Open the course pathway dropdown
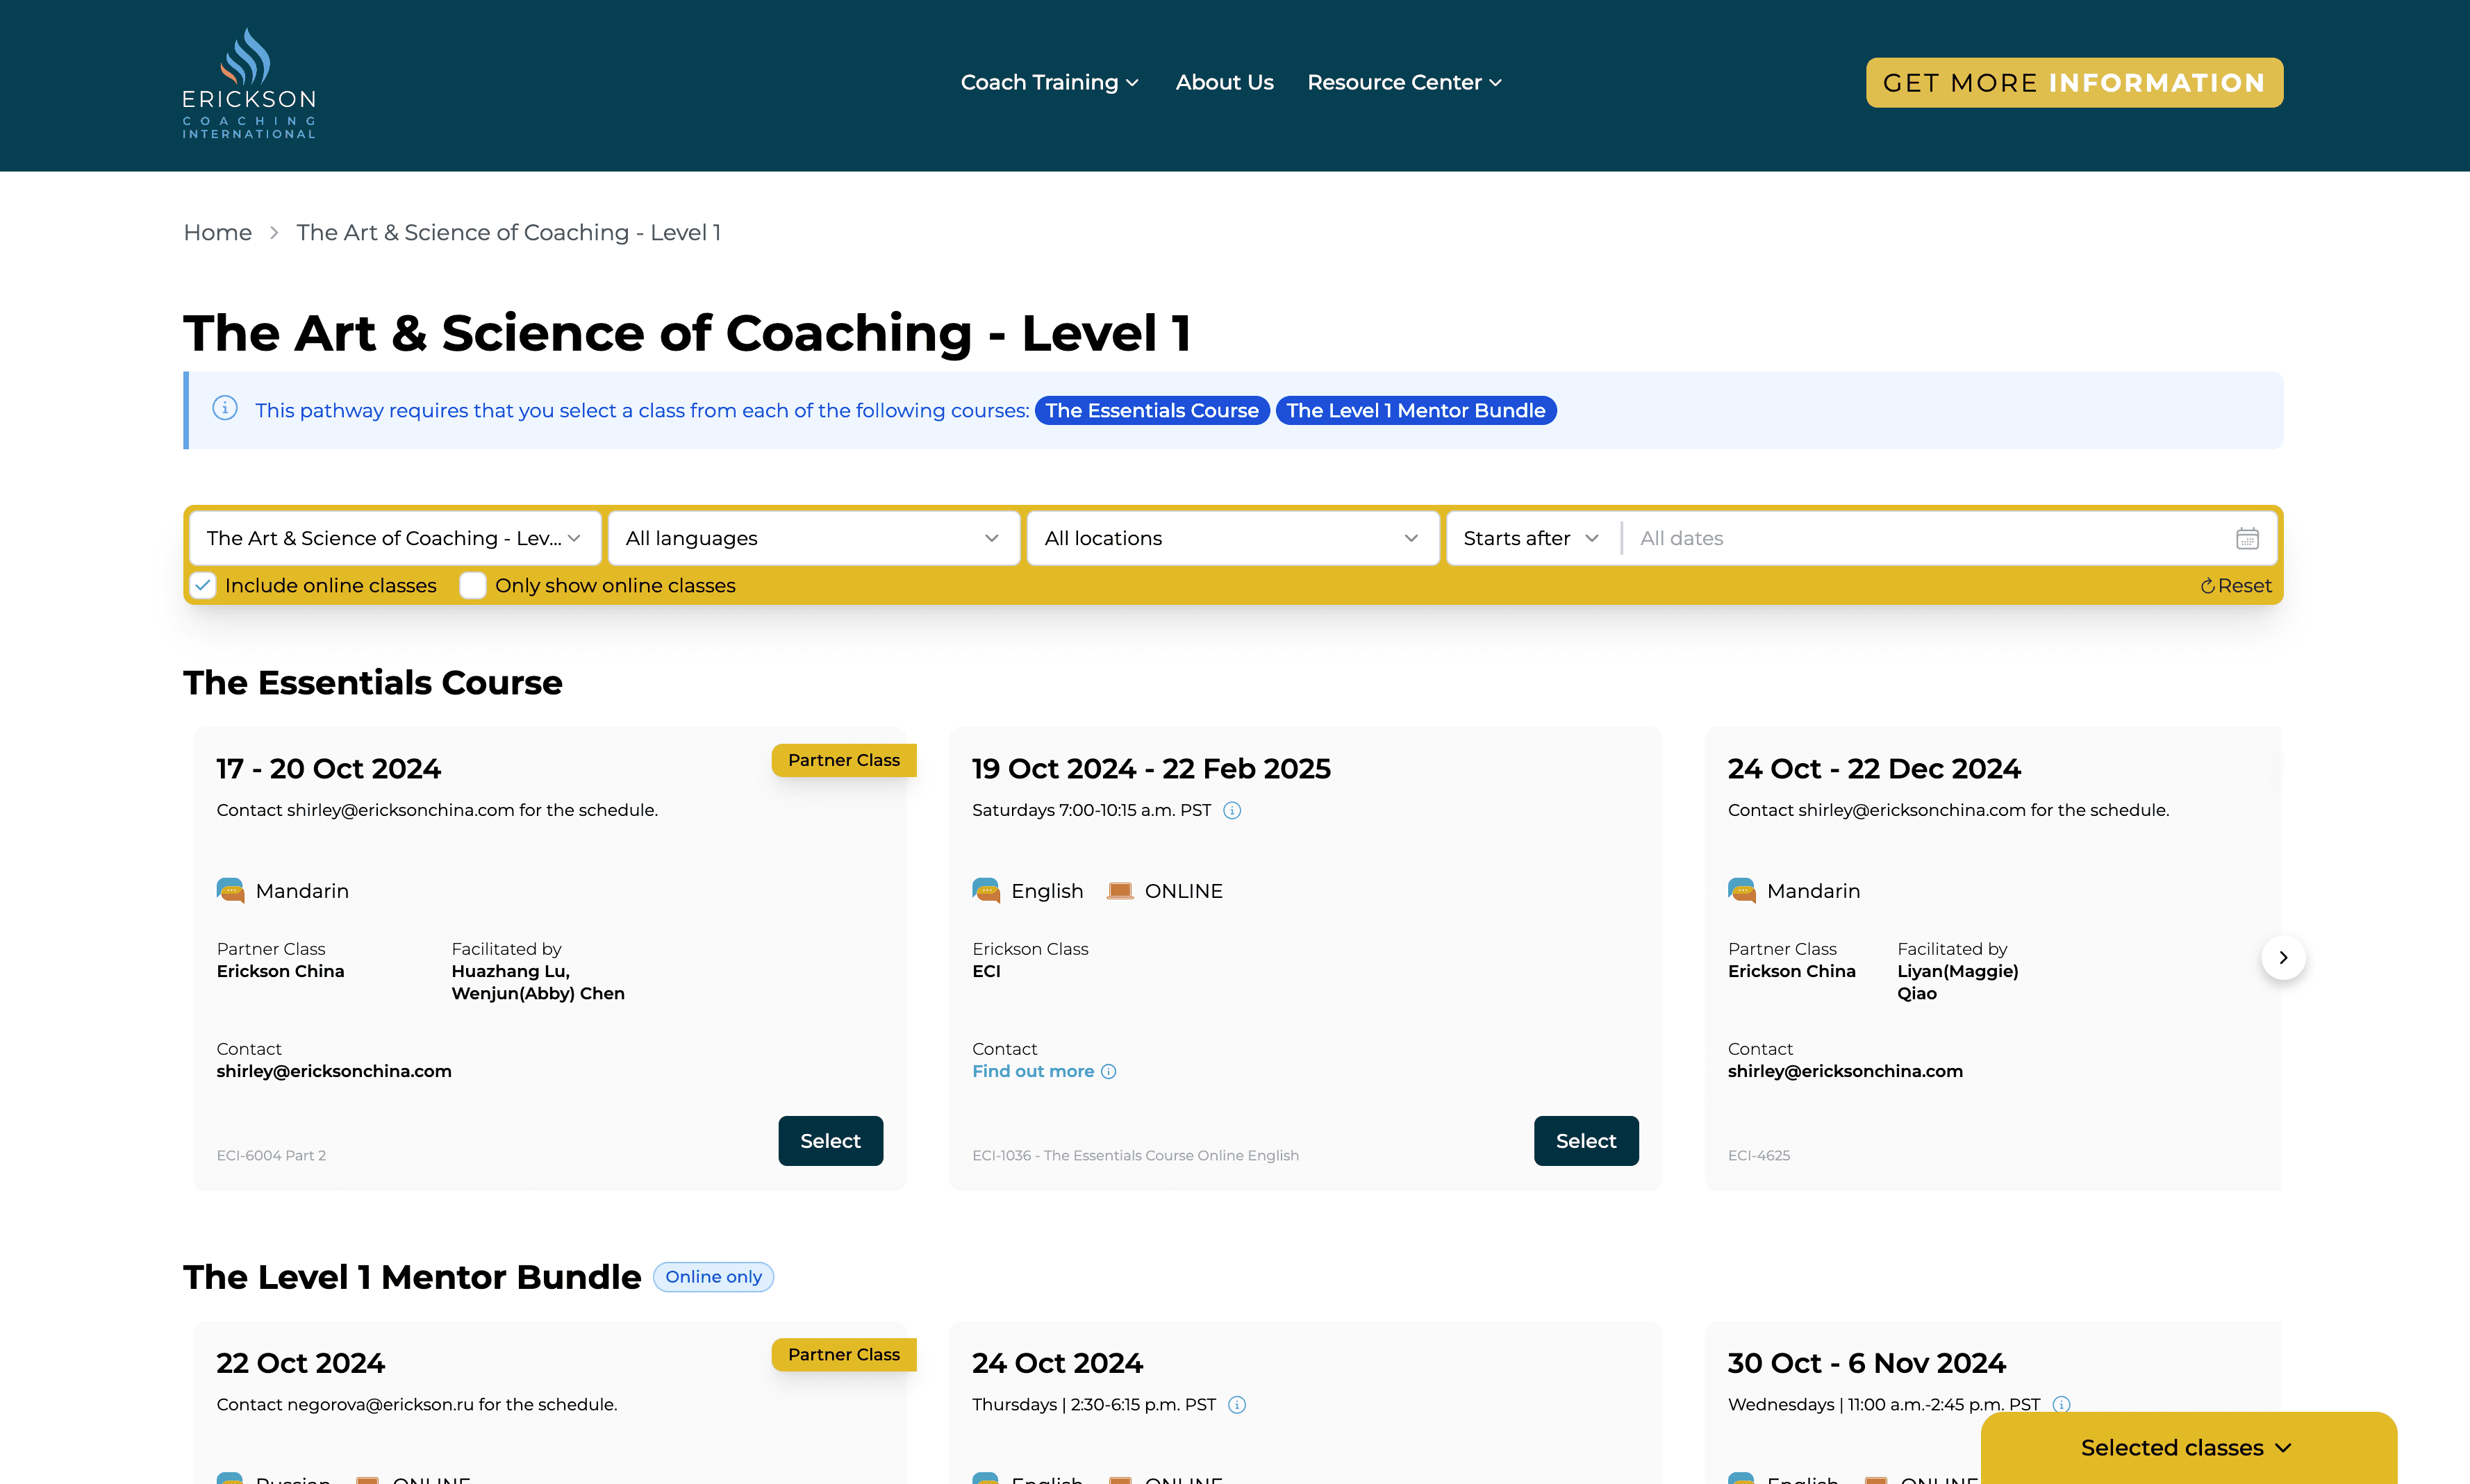The height and width of the screenshot is (1484, 2470). [395, 538]
